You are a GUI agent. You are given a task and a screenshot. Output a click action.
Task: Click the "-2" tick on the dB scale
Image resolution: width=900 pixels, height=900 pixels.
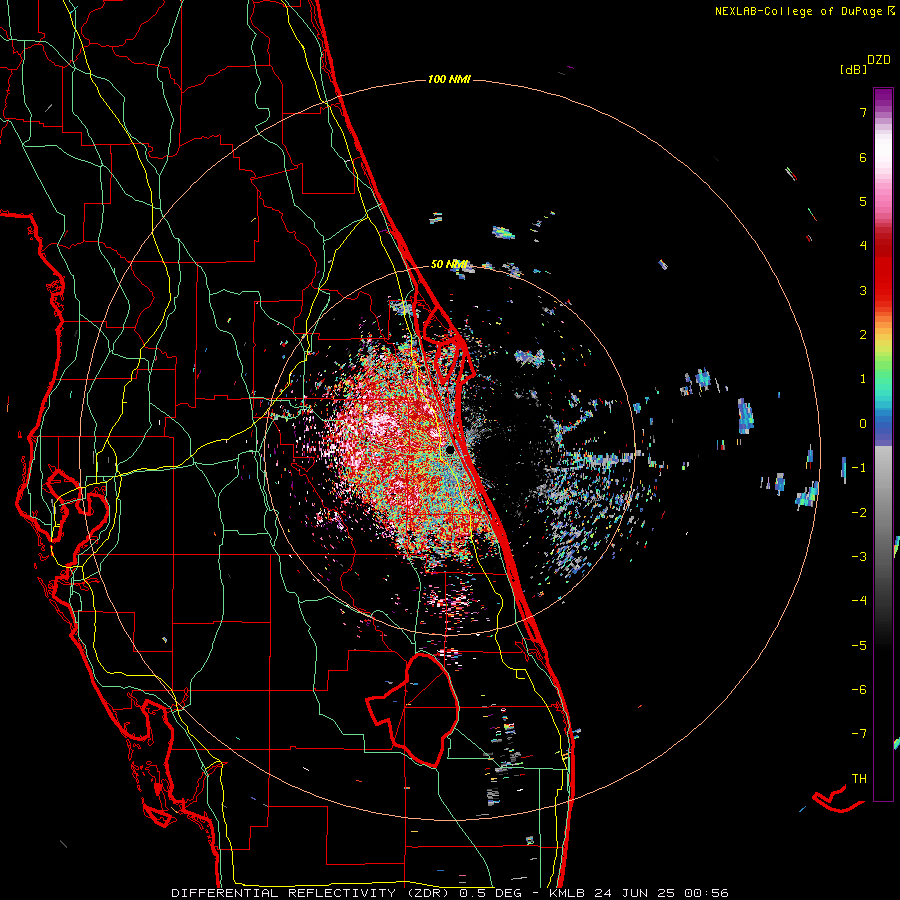(859, 512)
